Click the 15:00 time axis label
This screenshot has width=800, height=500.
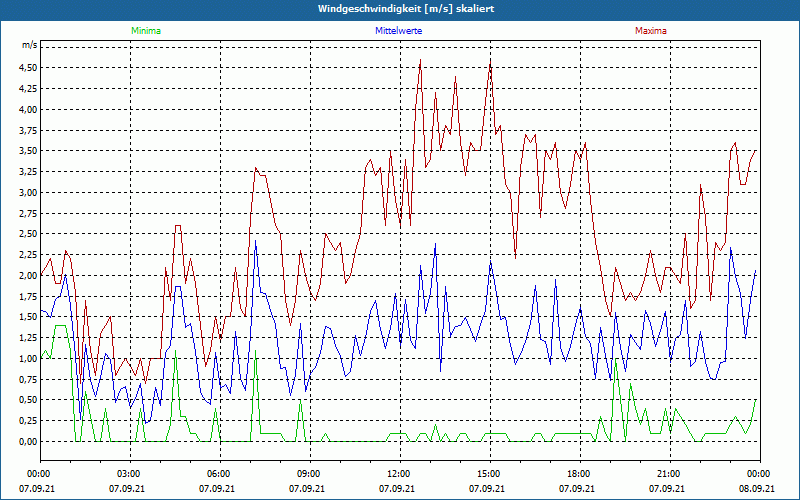tap(487, 474)
